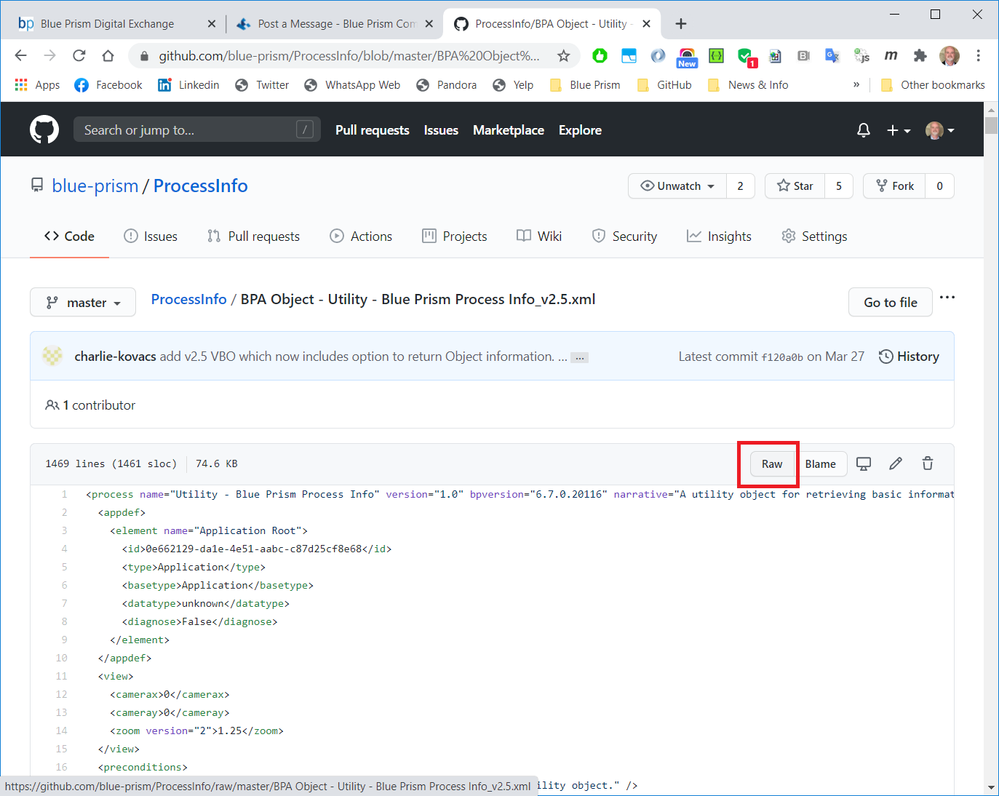Fork the repository
The height and width of the screenshot is (796, 999).
pyautogui.click(x=895, y=186)
